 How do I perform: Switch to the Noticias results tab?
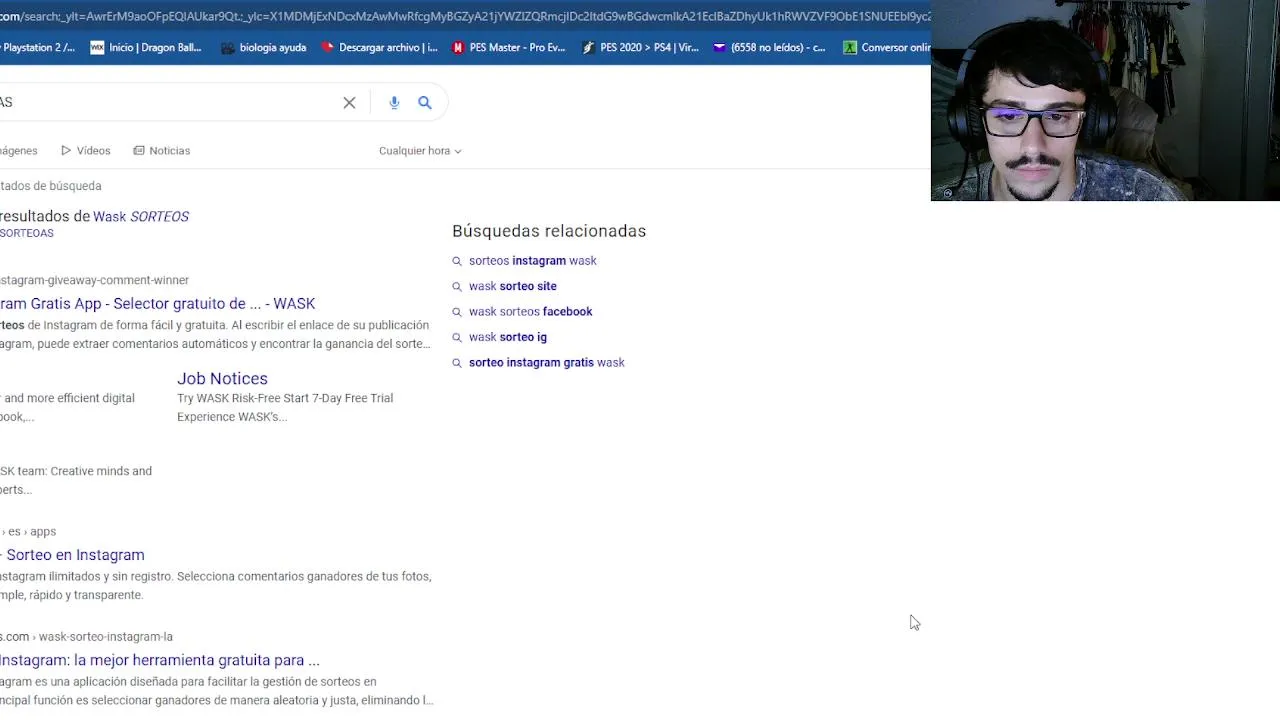click(161, 151)
